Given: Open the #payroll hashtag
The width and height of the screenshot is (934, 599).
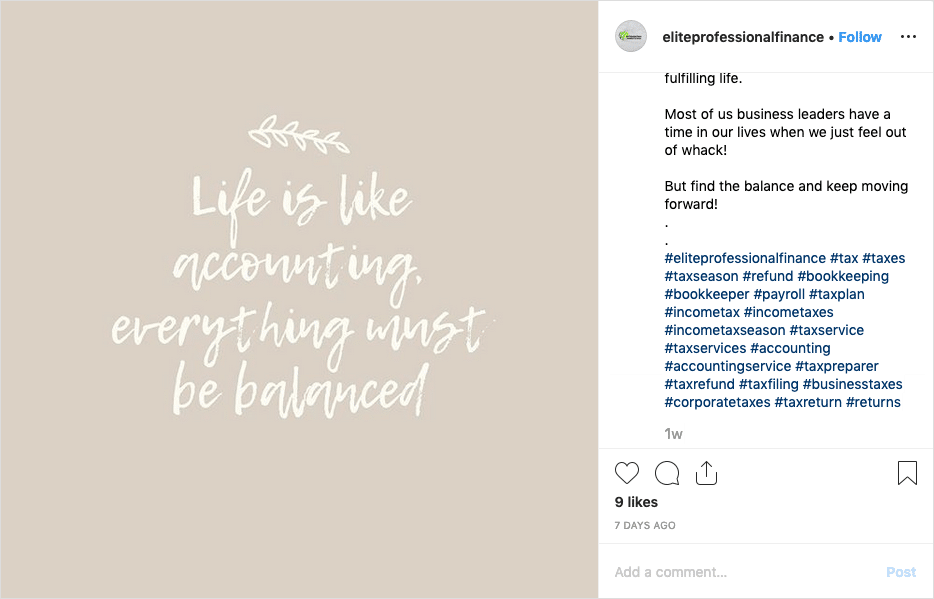Looking at the screenshot, I should coord(778,294).
